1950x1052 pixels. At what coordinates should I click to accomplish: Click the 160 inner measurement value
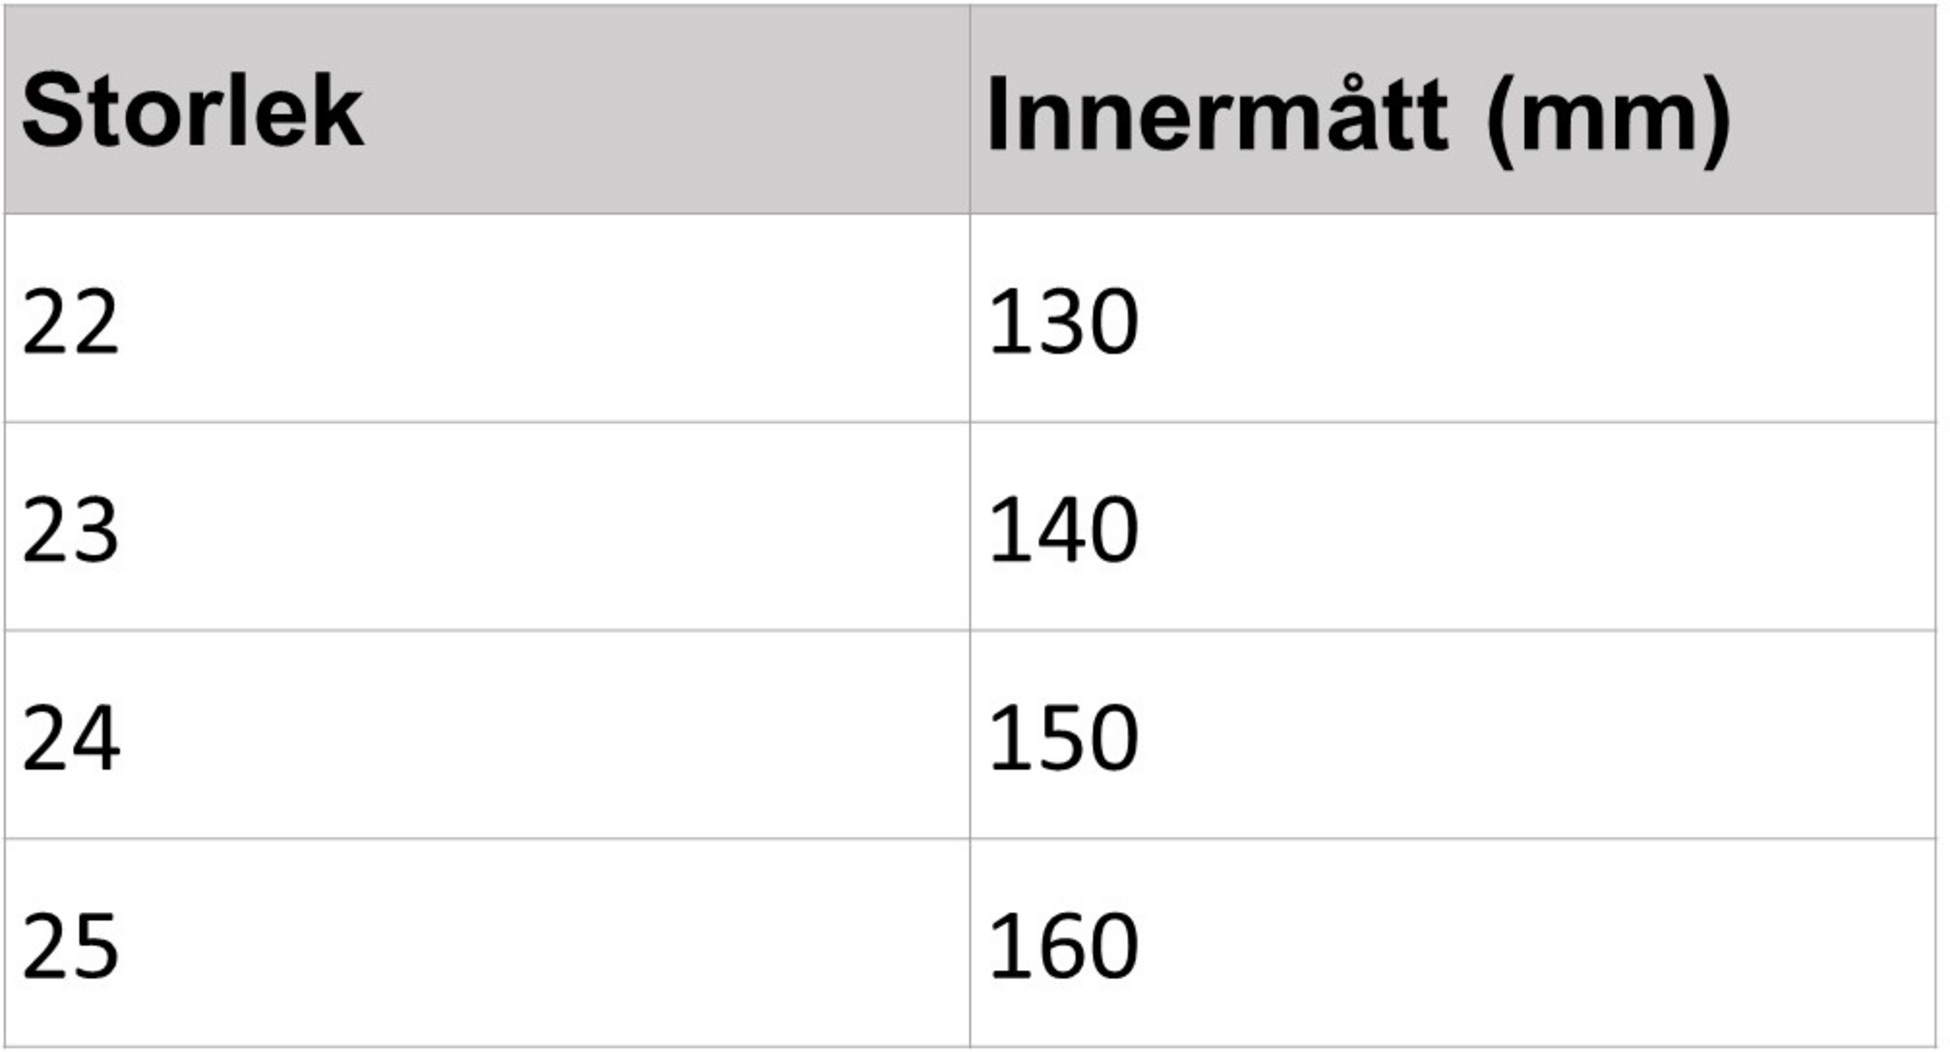click(1063, 946)
